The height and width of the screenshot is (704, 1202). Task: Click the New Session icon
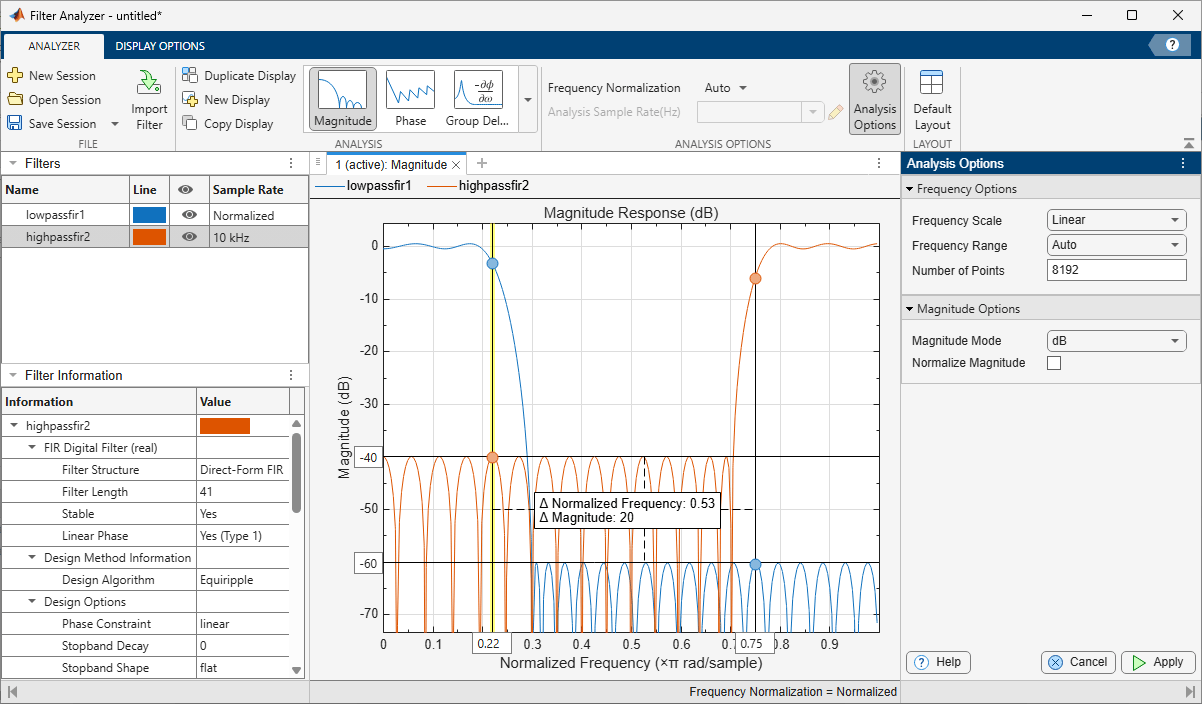pyautogui.click(x=15, y=76)
